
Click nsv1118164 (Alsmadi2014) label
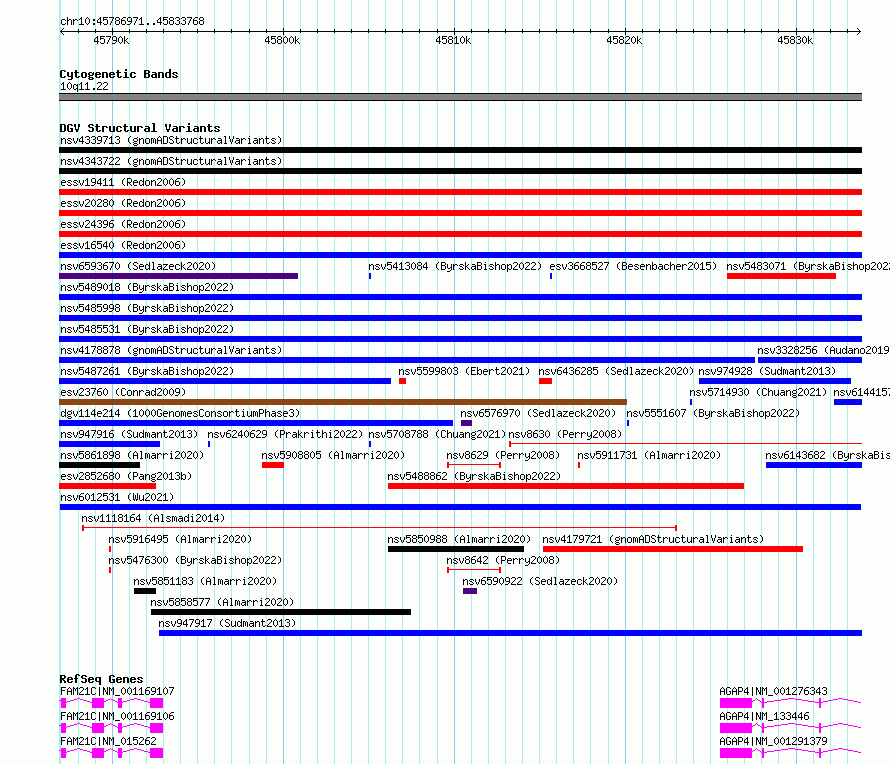tap(153, 518)
